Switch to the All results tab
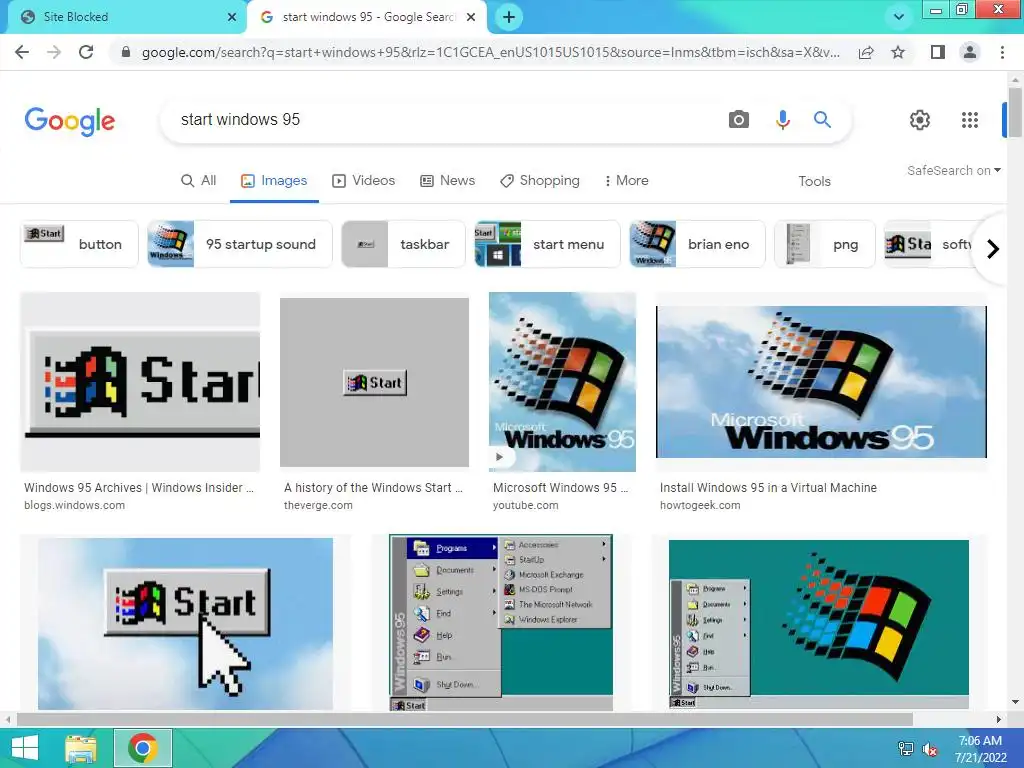This screenshot has height=768, width=1024. (199, 181)
